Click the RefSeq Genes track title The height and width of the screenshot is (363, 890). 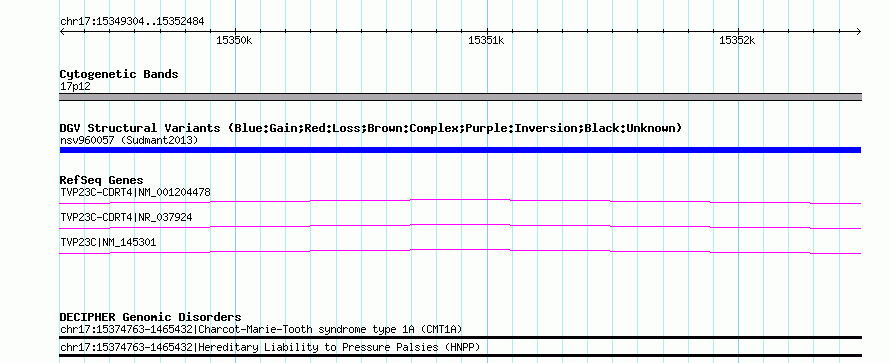pos(102,180)
